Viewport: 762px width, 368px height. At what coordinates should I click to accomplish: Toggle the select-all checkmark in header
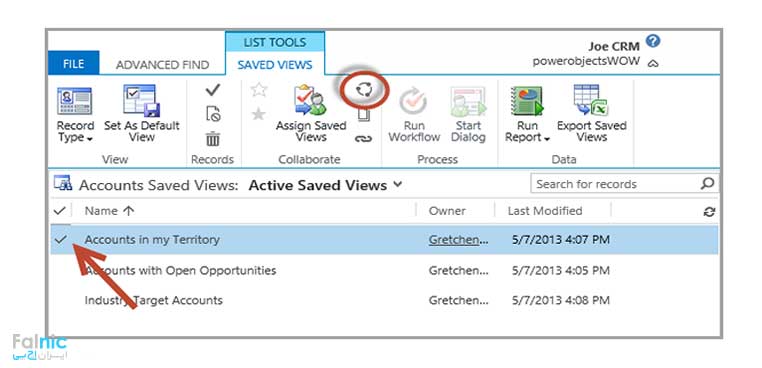click(60, 211)
